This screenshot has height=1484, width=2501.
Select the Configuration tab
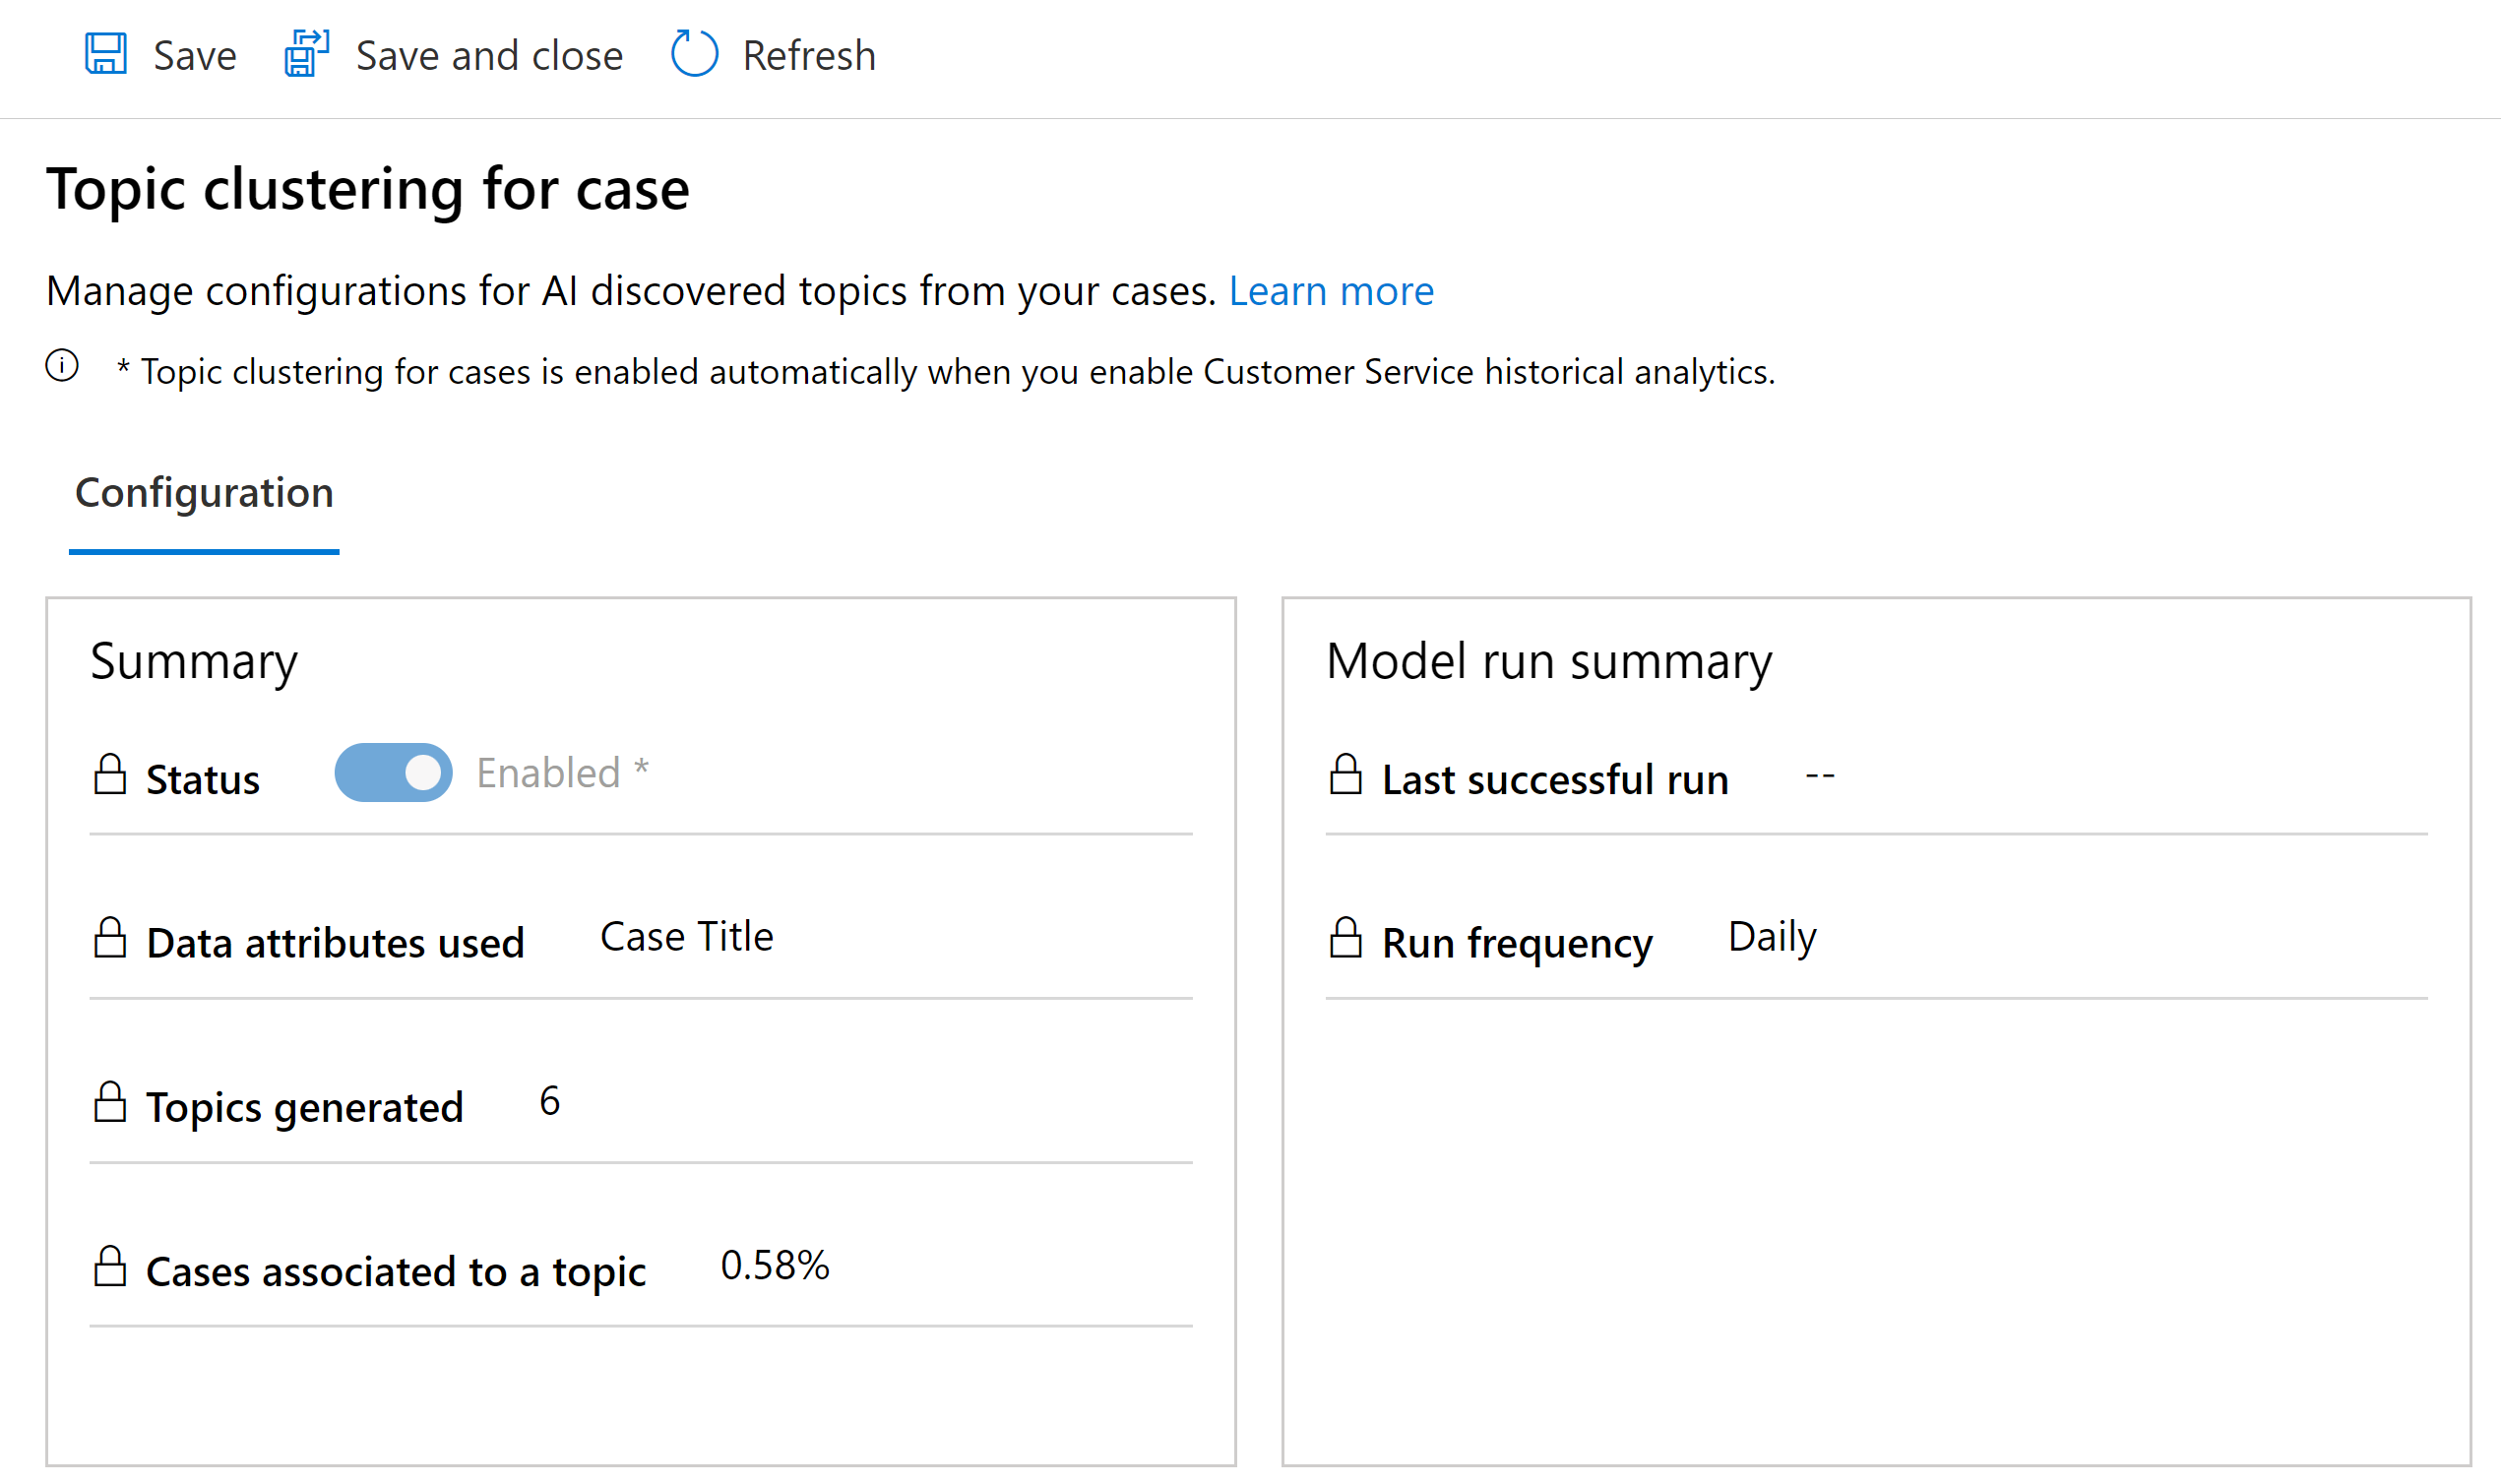pyautogui.click(x=203, y=493)
